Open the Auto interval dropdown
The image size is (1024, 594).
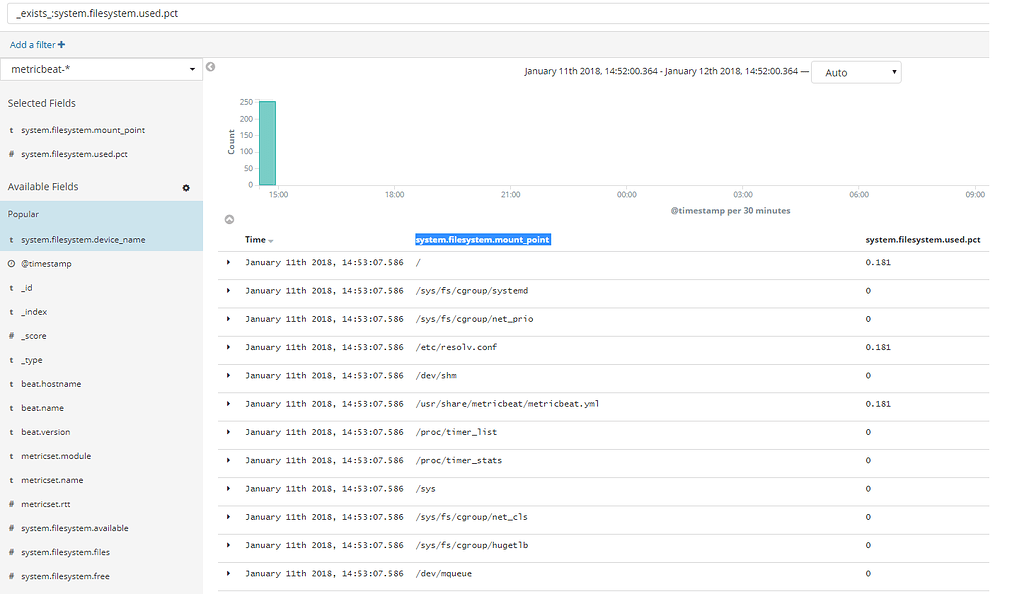coord(856,72)
